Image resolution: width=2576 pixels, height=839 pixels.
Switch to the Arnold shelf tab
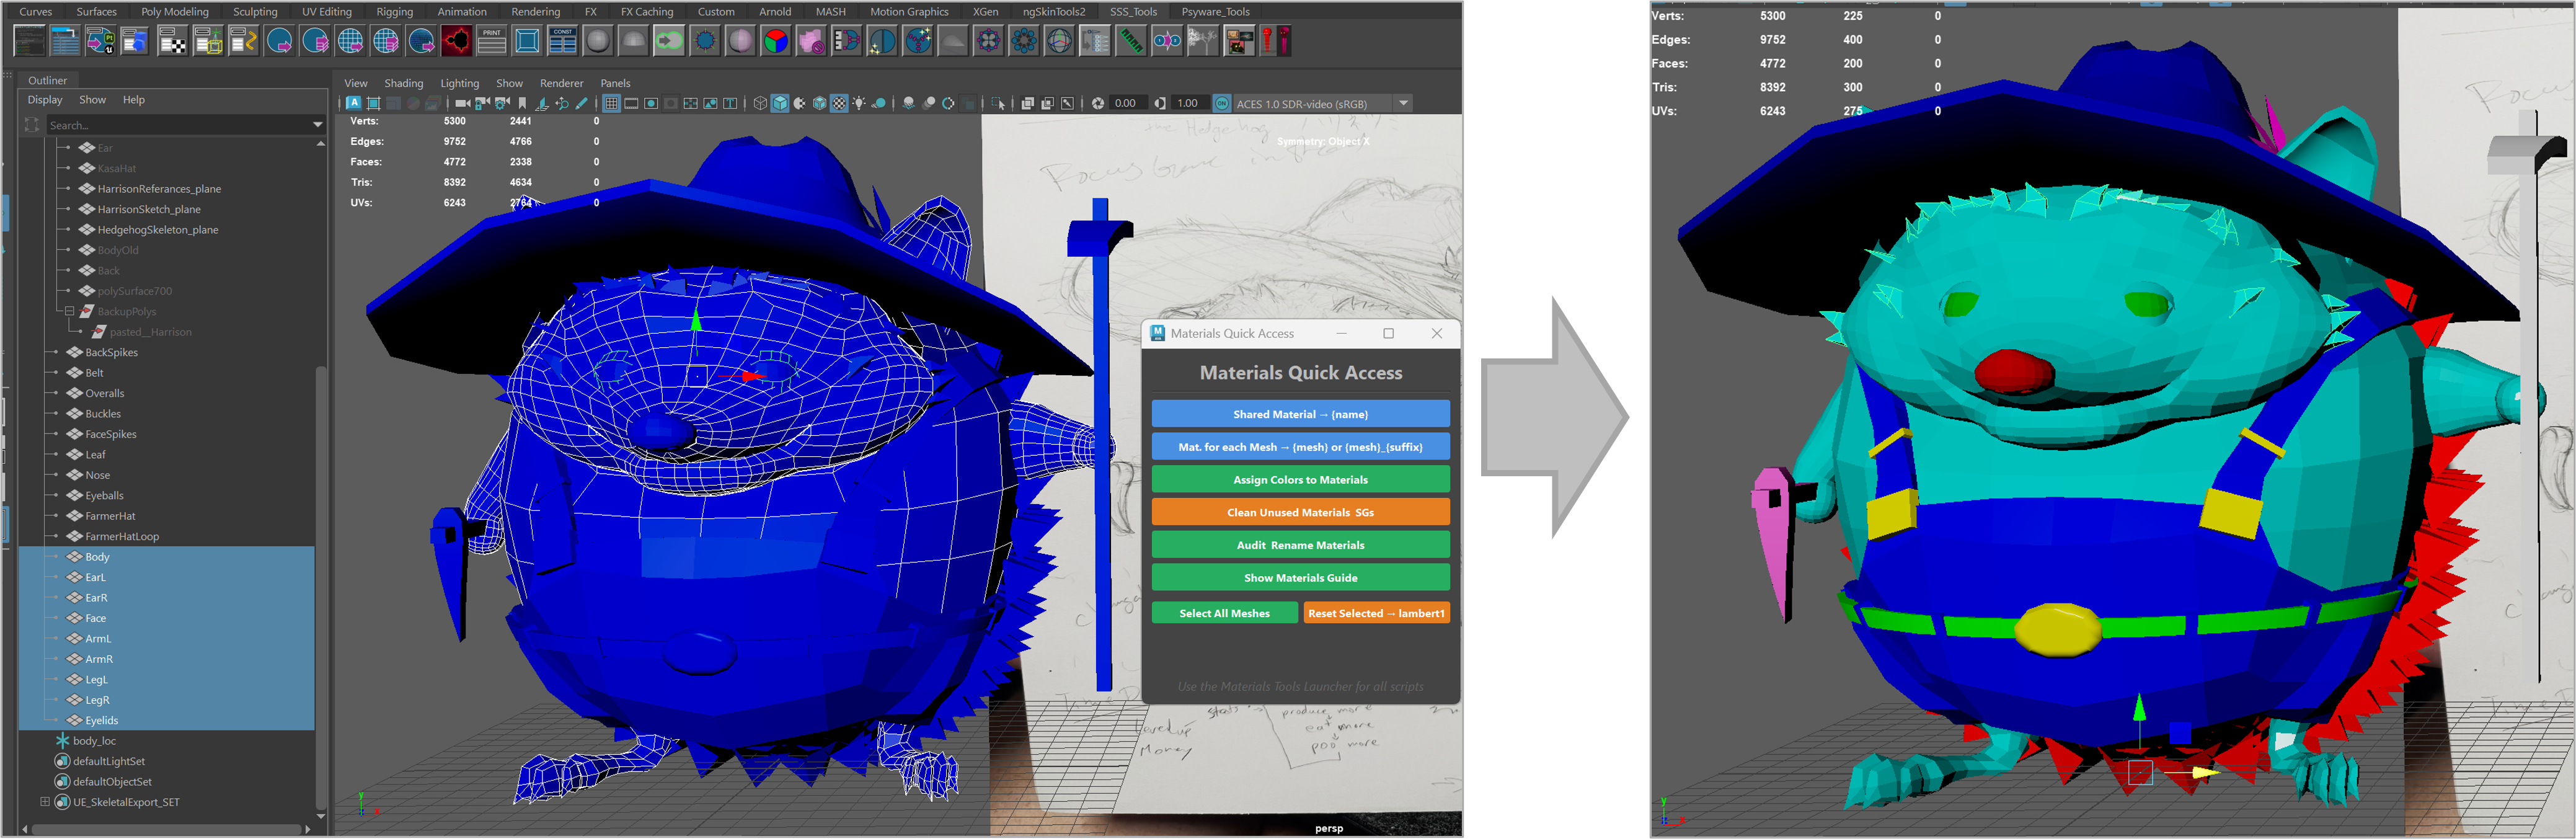coord(774,12)
